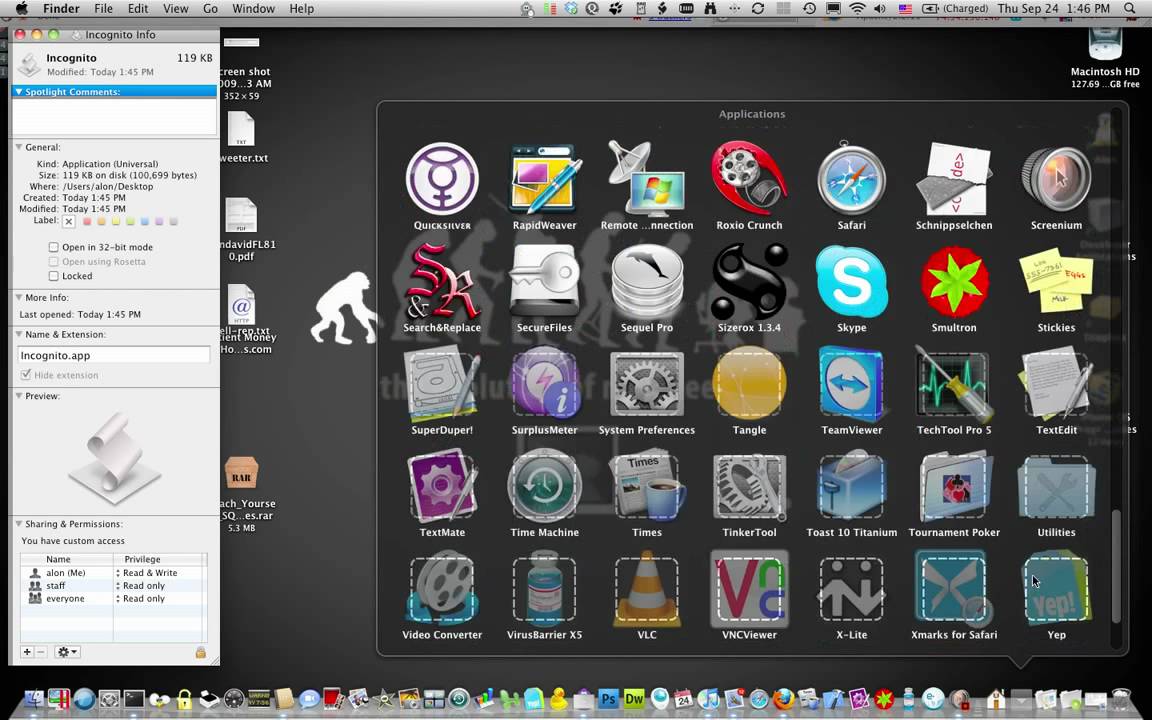Image resolution: width=1152 pixels, height=720 pixels.
Task: Open the Schnippselchen app
Action: click(954, 179)
